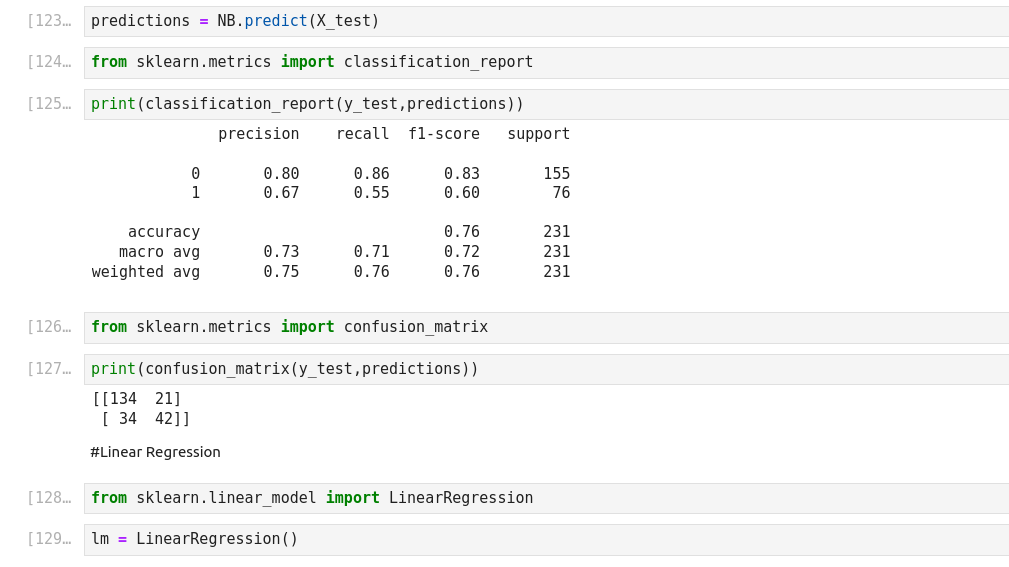Click the print confusion_matrix code cell
Image resolution: width=1009 pixels, height=567 pixels.
tap(545, 369)
